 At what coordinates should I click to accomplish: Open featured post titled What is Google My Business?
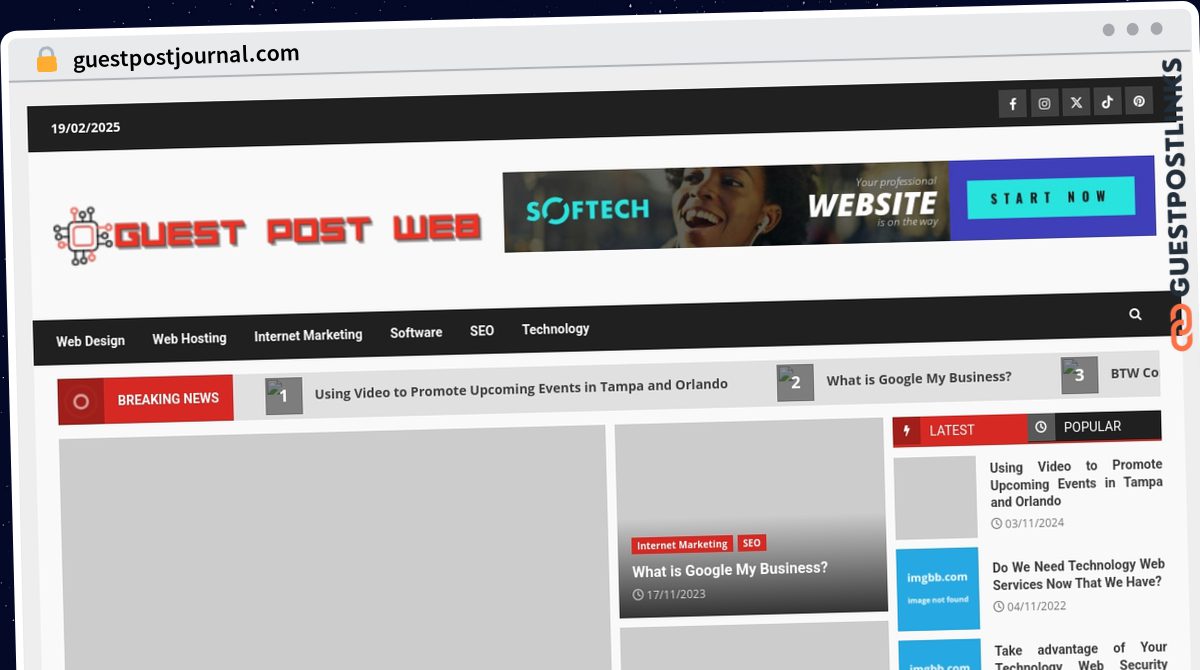730,570
